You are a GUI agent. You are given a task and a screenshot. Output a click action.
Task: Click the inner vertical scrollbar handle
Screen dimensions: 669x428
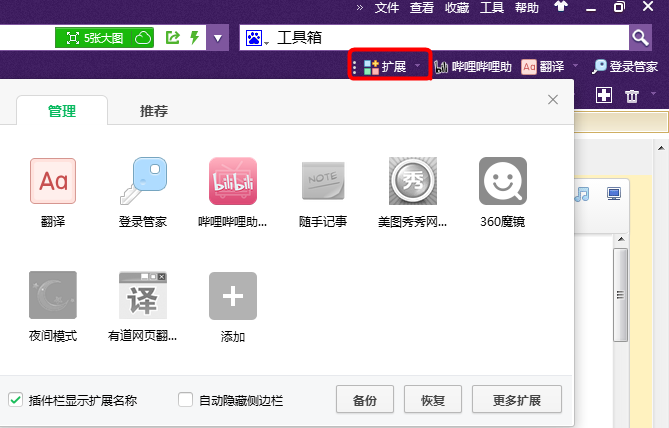coord(620,295)
